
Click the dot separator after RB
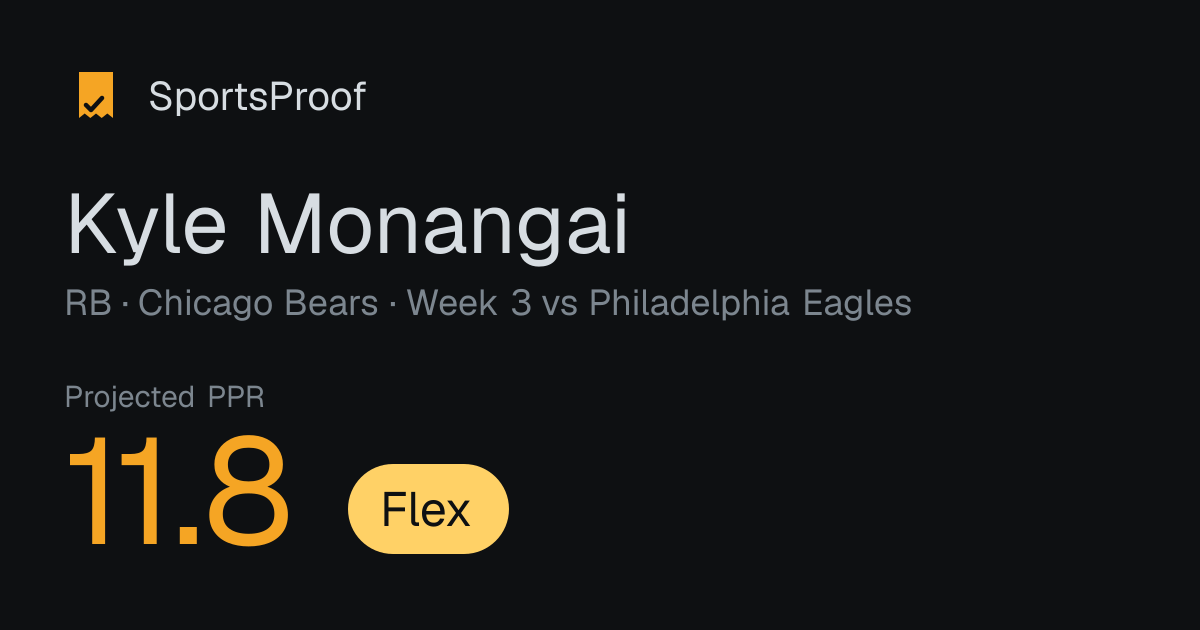pyautogui.click(x=125, y=304)
